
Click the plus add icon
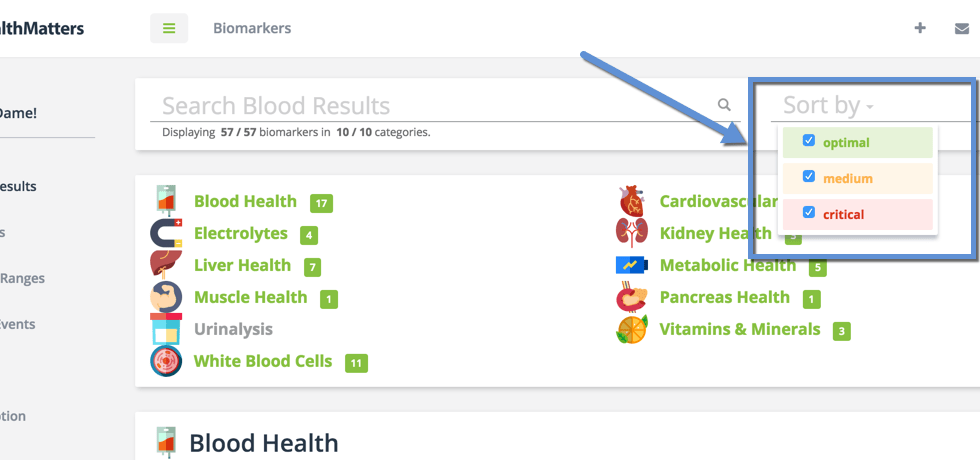pos(920,28)
